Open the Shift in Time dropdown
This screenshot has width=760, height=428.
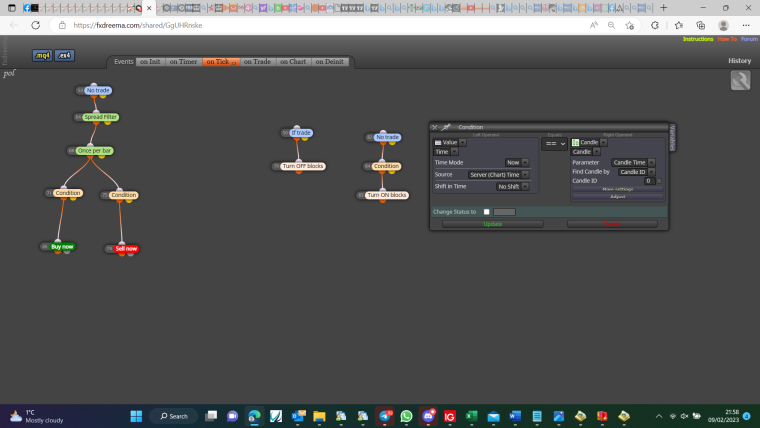tap(512, 187)
